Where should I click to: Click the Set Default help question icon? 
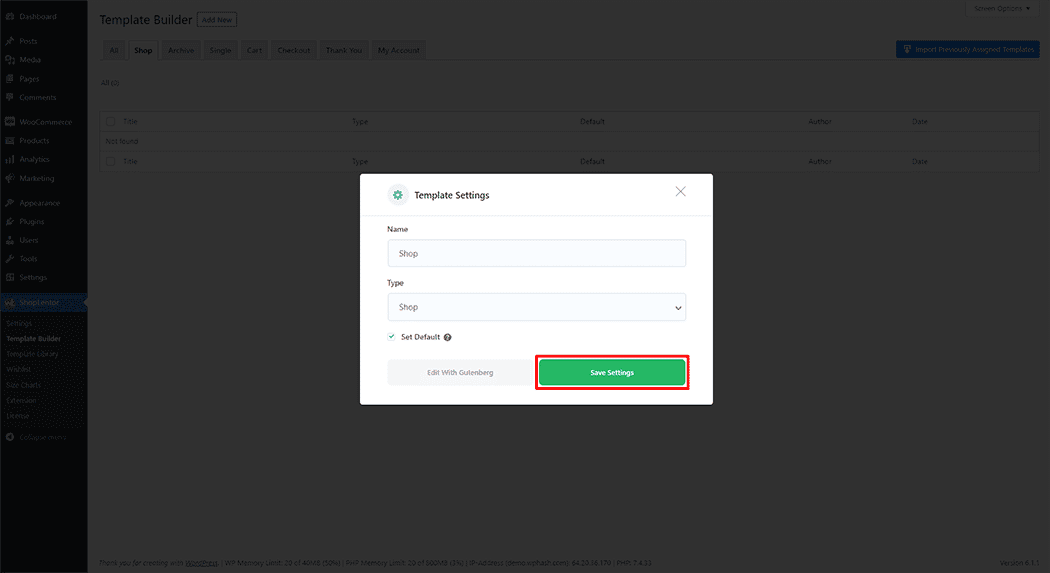tap(448, 338)
